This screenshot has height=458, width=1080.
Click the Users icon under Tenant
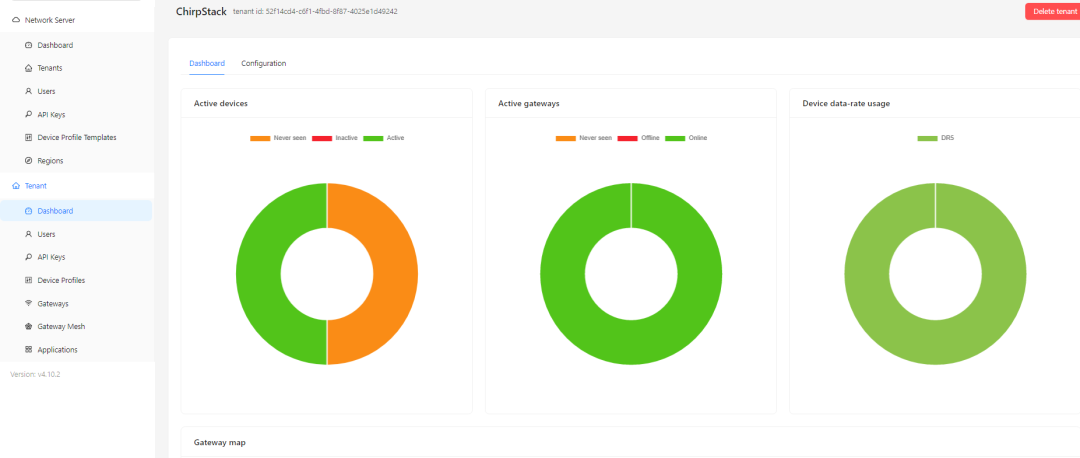pyautogui.click(x=28, y=234)
